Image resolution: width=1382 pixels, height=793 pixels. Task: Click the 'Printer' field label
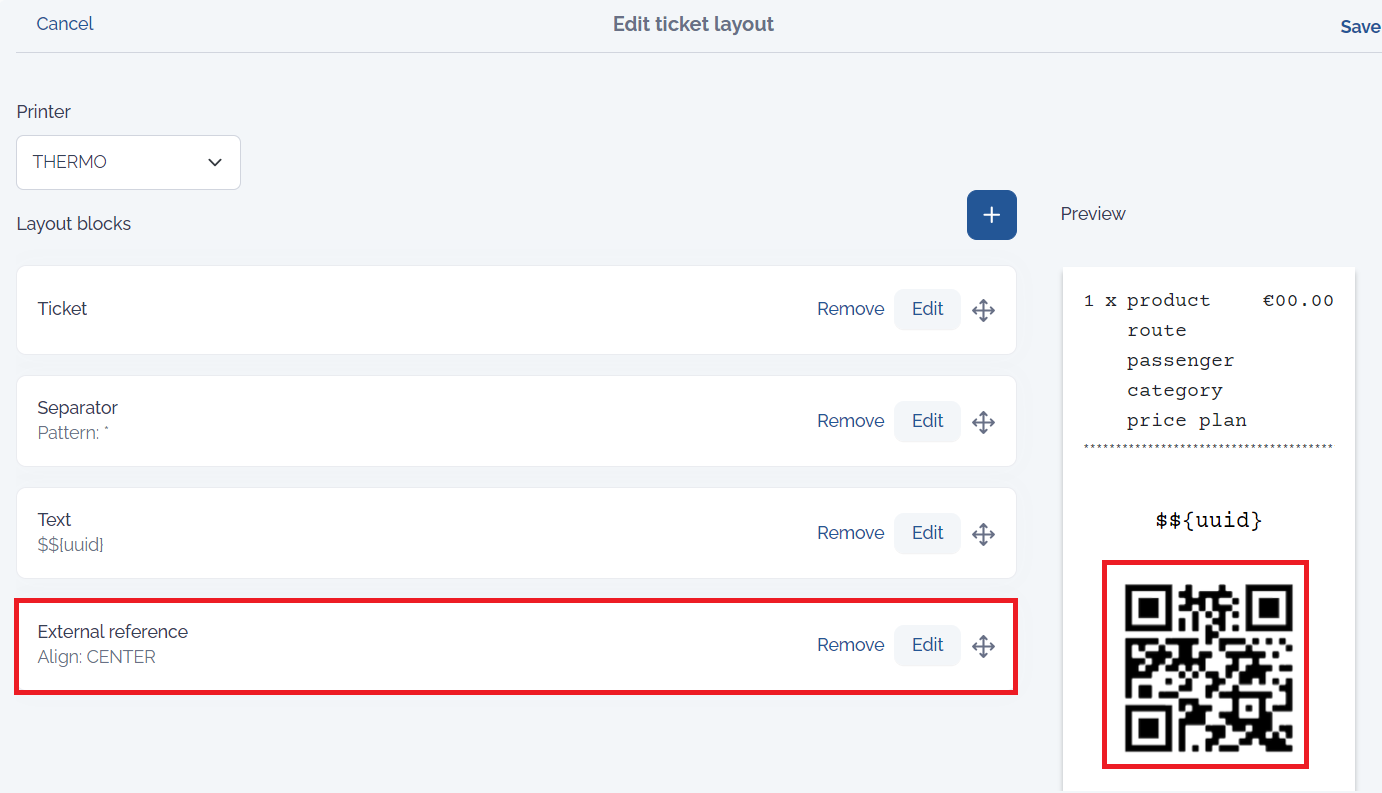click(44, 112)
